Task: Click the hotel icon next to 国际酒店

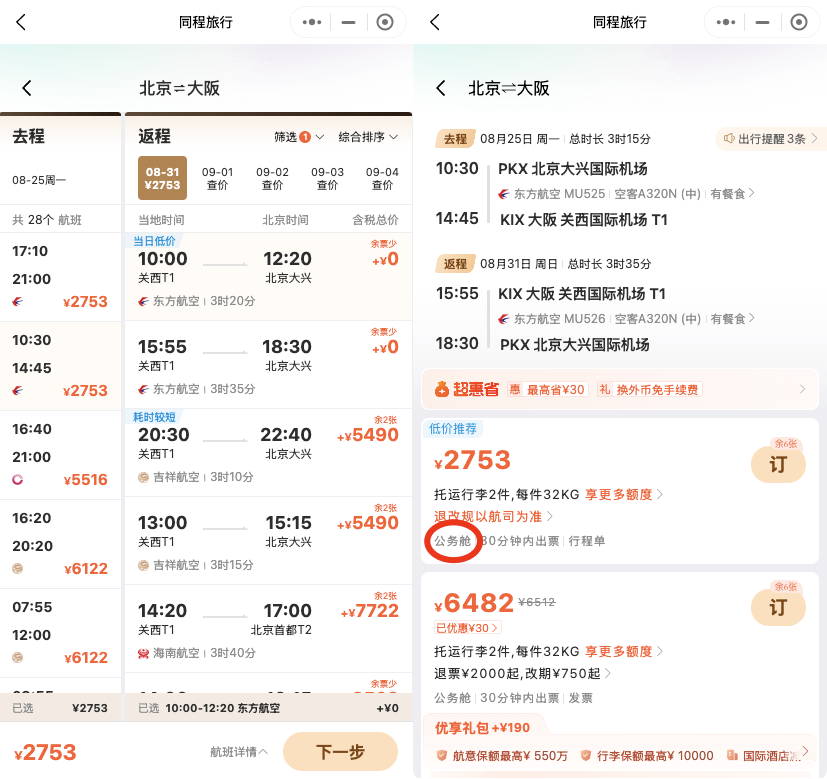Action: pos(732,755)
